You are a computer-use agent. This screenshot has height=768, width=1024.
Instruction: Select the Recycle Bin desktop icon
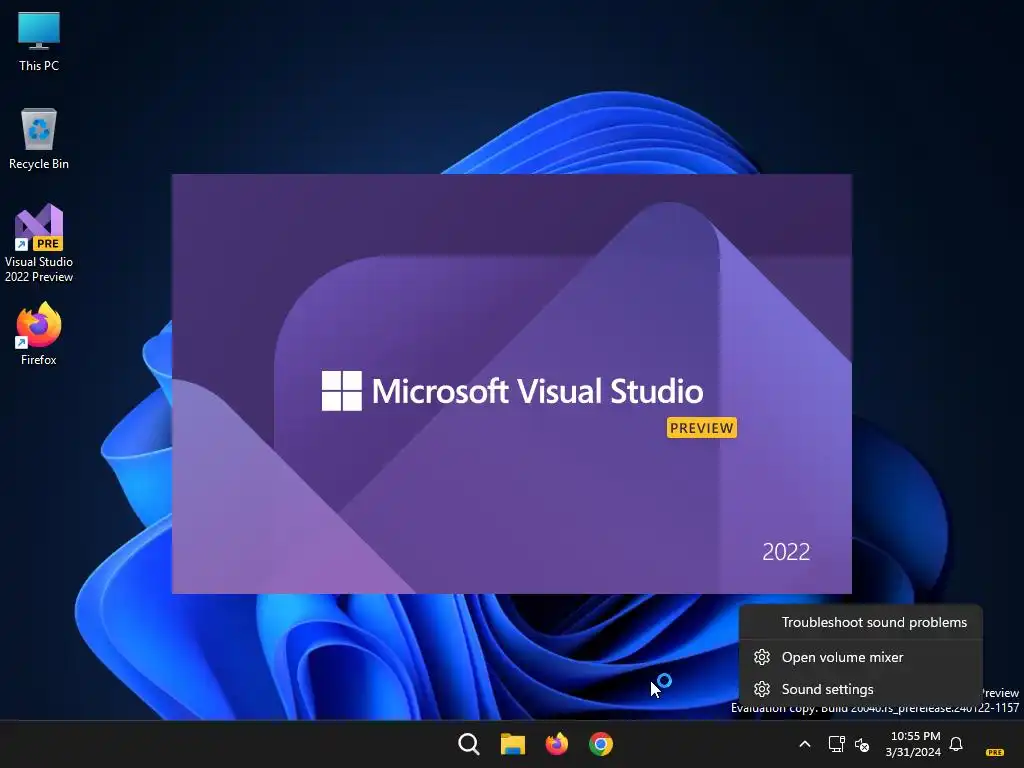[39, 138]
